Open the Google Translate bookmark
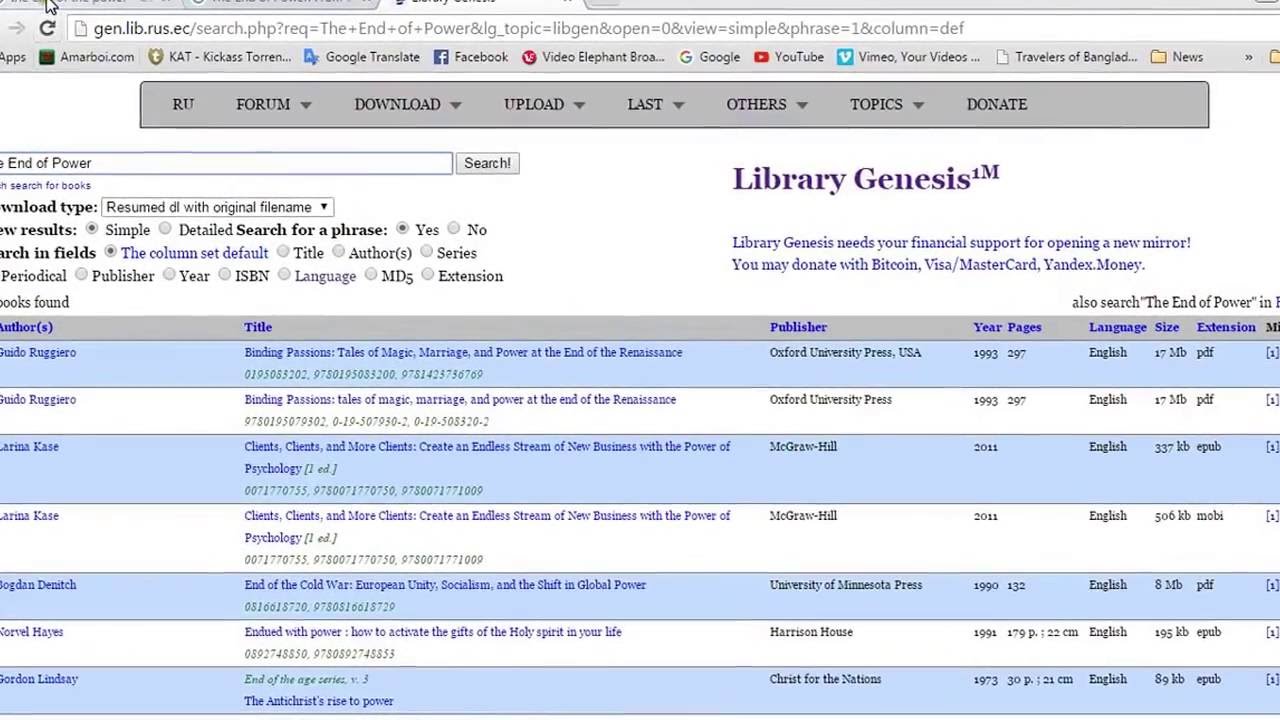Screen dimensions: 1280x720 click(x=362, y=57)
